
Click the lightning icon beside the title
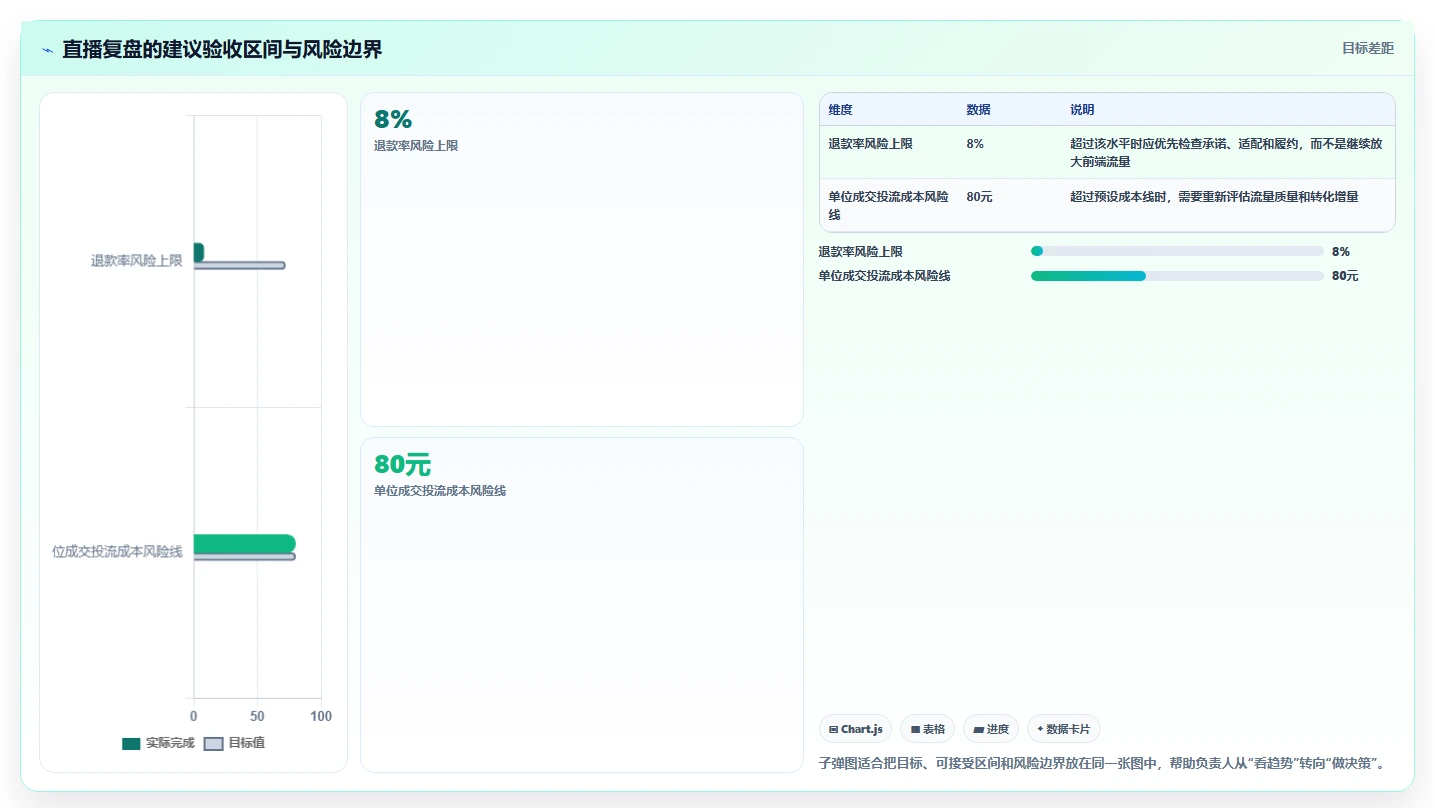click(x=48, y=50)
